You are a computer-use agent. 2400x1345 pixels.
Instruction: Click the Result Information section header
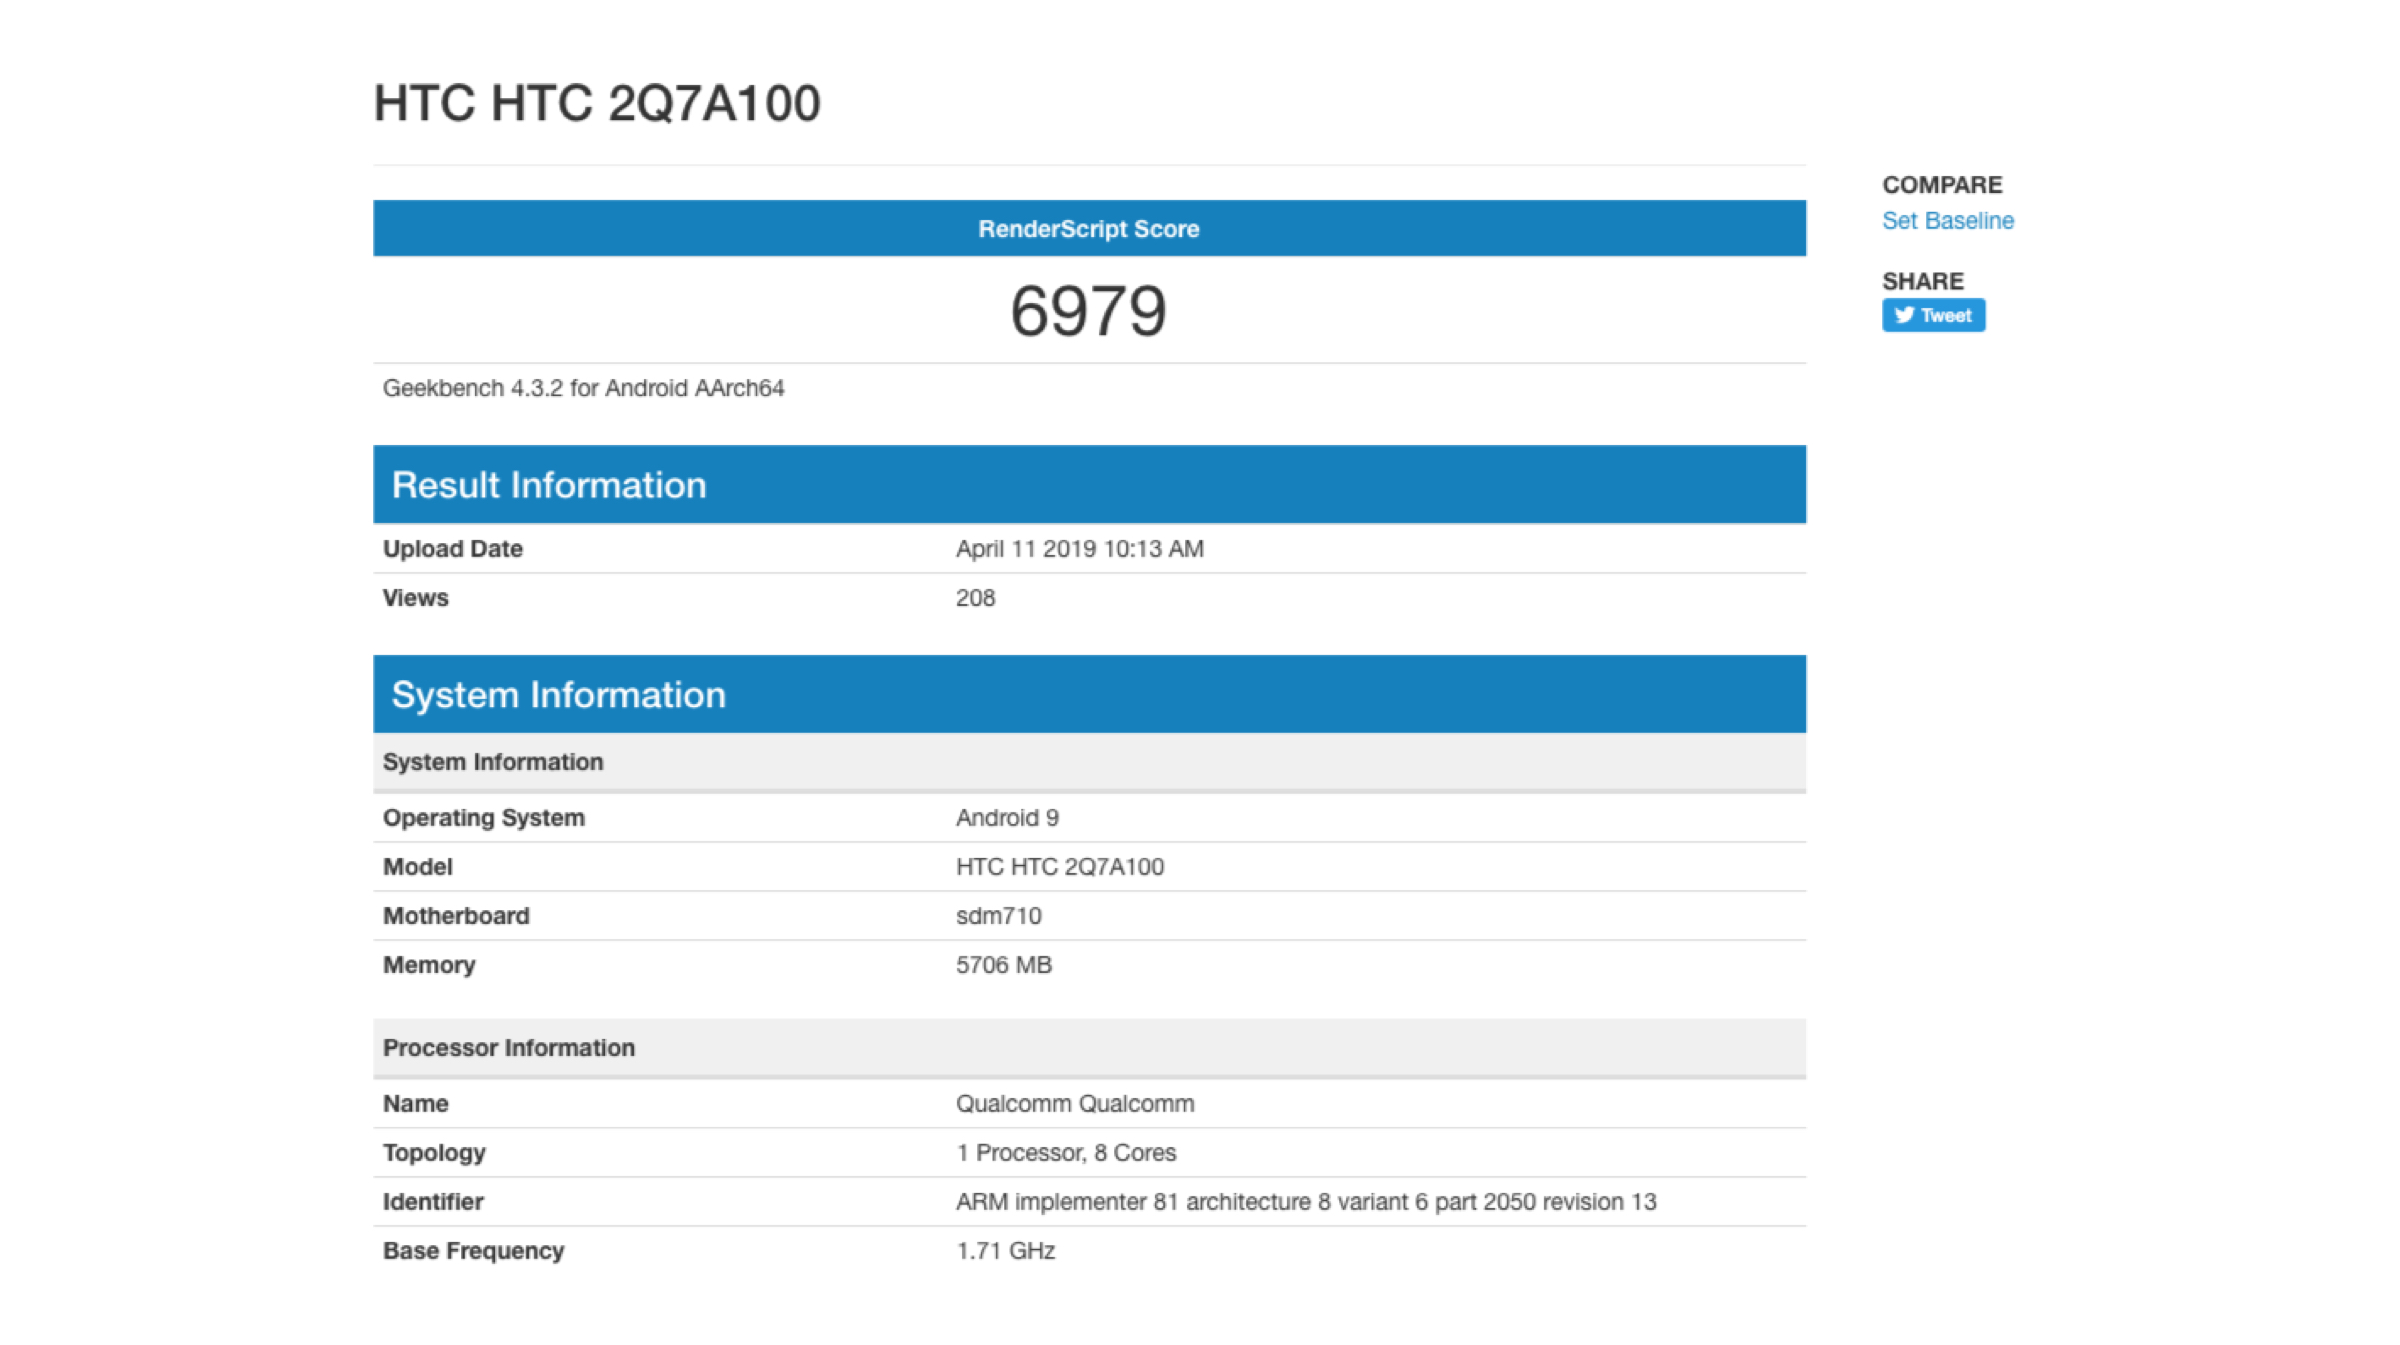[548, 485]
